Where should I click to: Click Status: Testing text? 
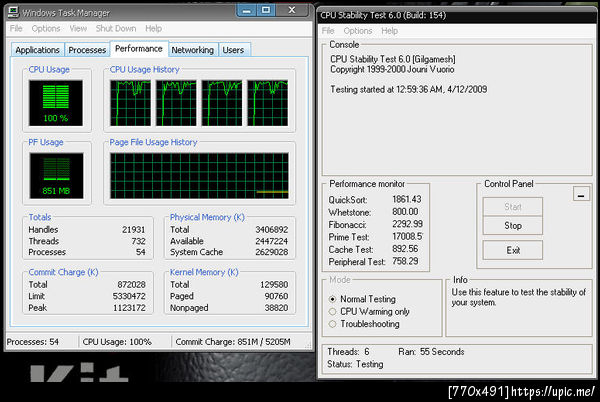pos(355,365)
